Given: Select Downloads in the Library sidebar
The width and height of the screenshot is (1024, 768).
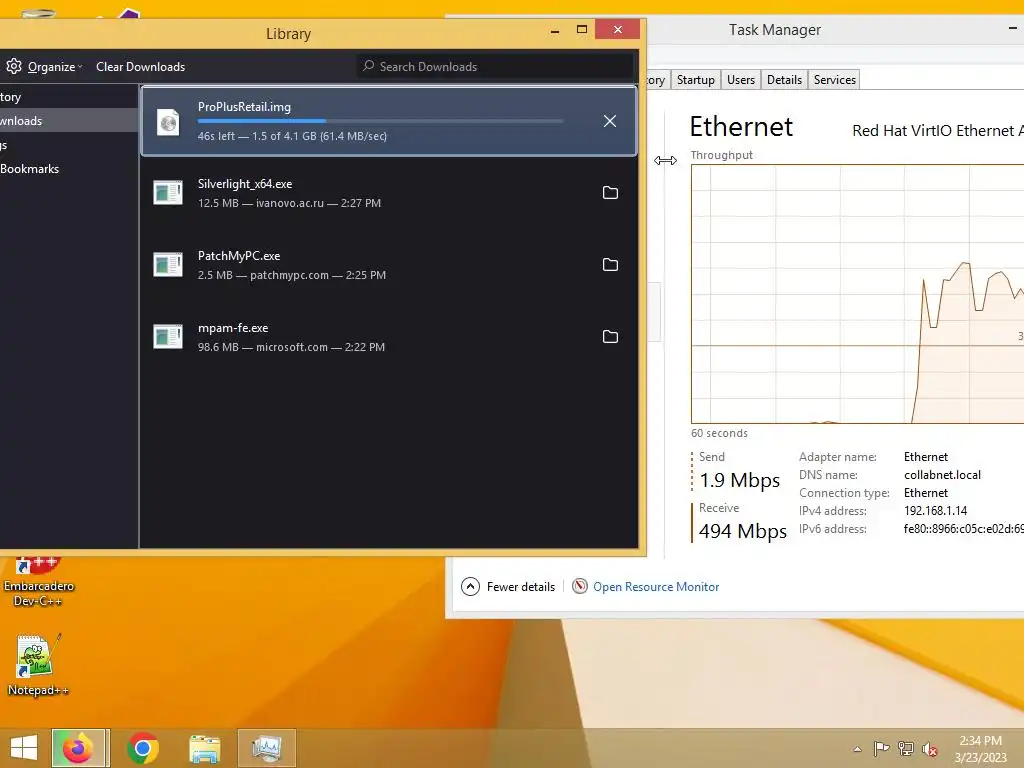Looking at the screenshot, I should click(69, 121).
